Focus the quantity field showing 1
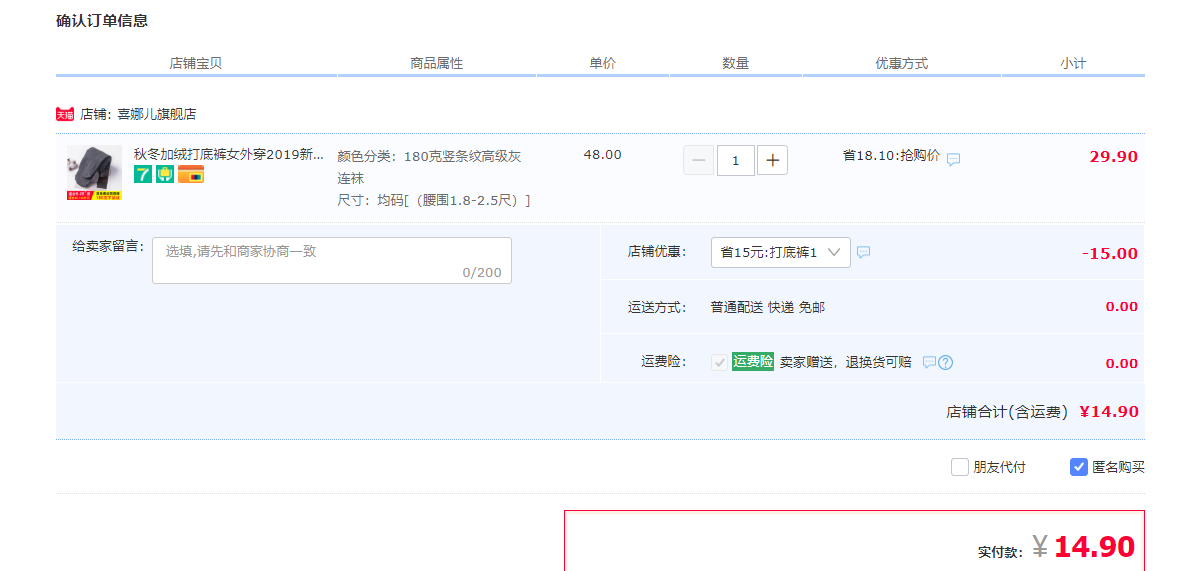This screenshot has width=1193, height=571. 736,161
